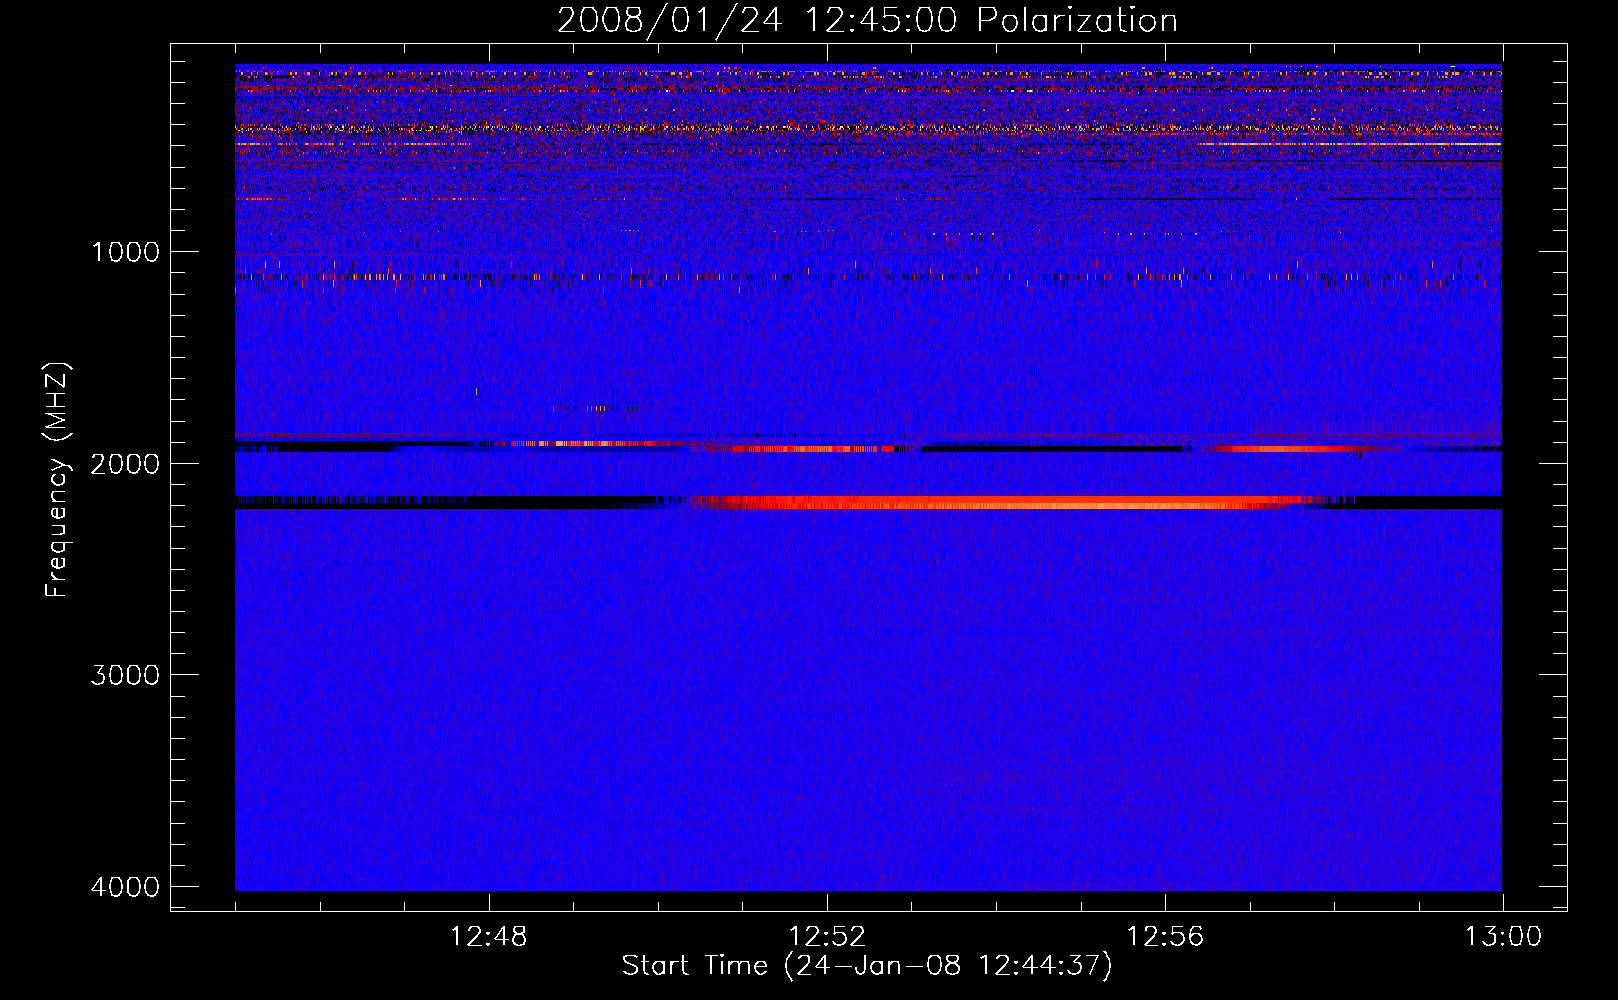Click the 2000 frequency tick label
The width and height of the screenshot is (1618, 1000).
pos(125,464)
